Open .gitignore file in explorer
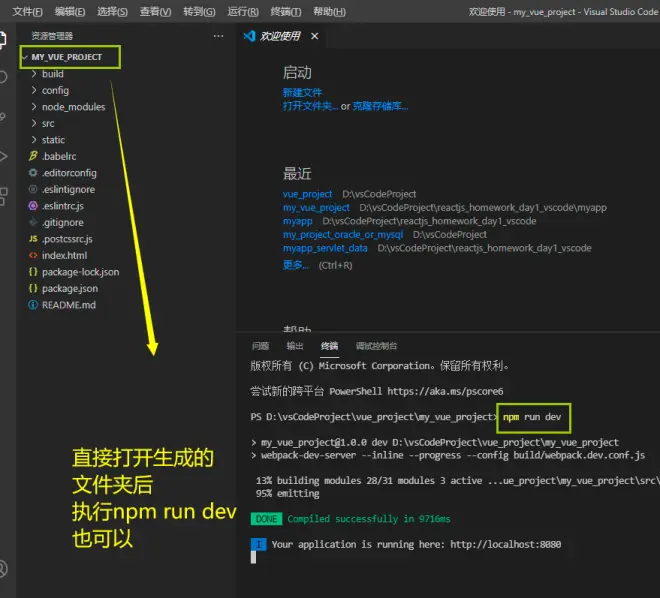Viewport: 660px width, 598px height. [63, 222]
